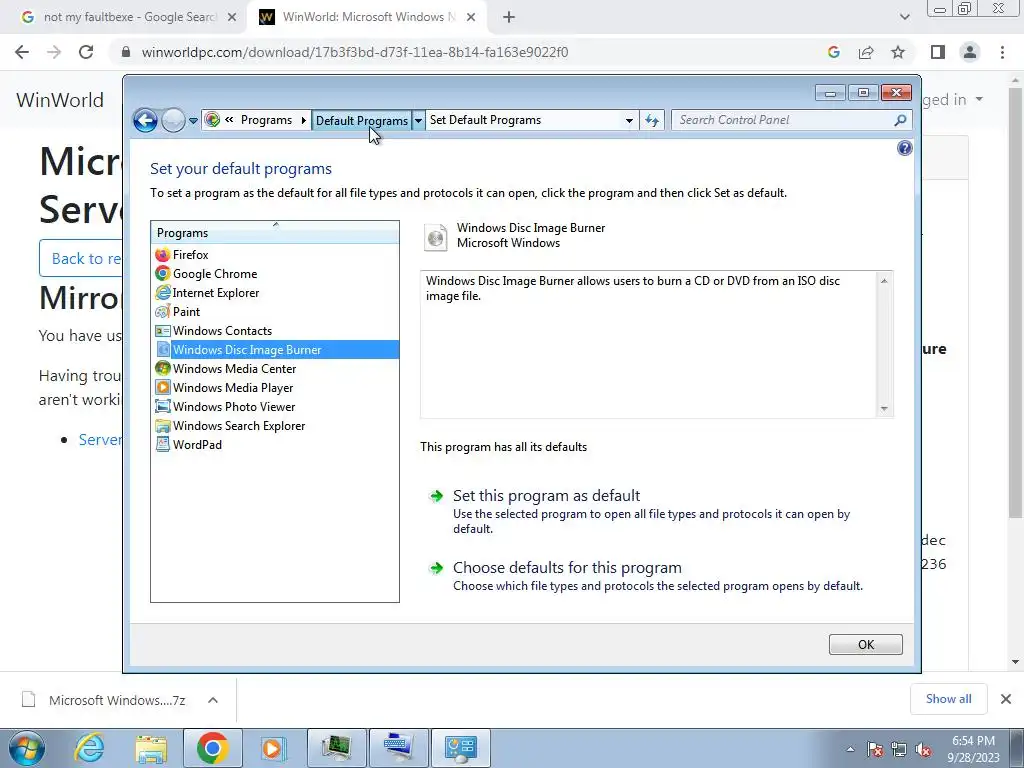Open Chrome tab search dropdown

(x=904, y=17)
